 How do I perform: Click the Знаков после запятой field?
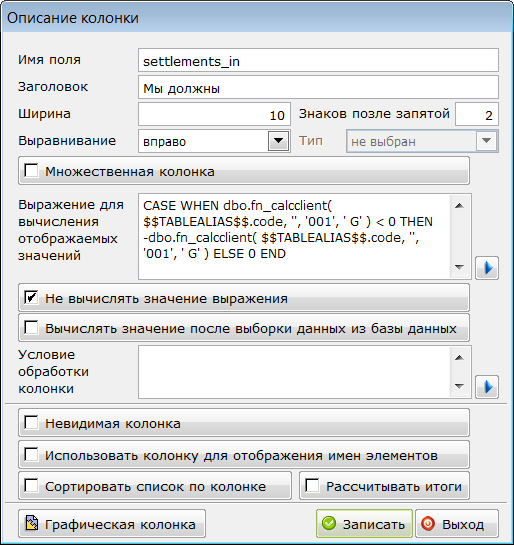click(x=477, y=114)
